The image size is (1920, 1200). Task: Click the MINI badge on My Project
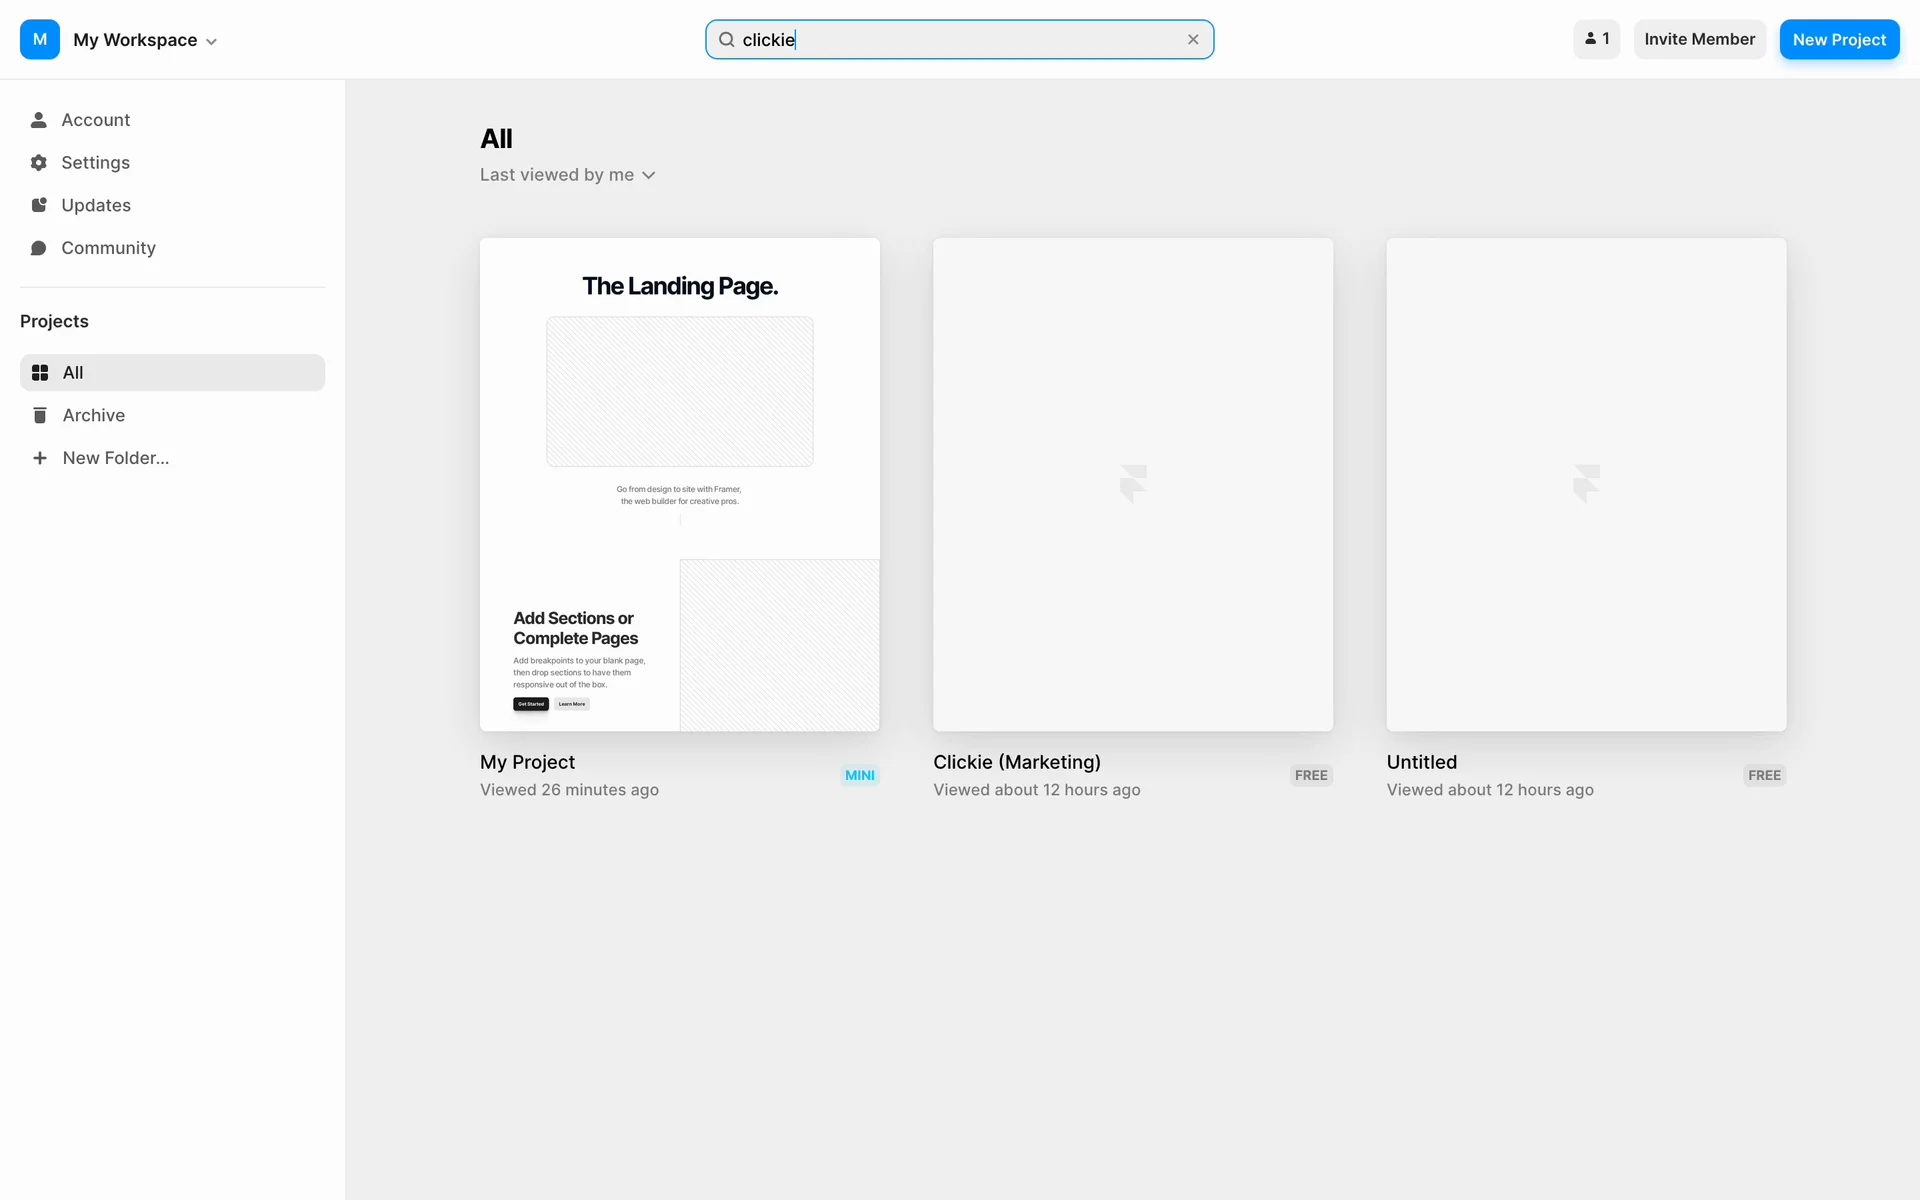[x=859, y=775]
